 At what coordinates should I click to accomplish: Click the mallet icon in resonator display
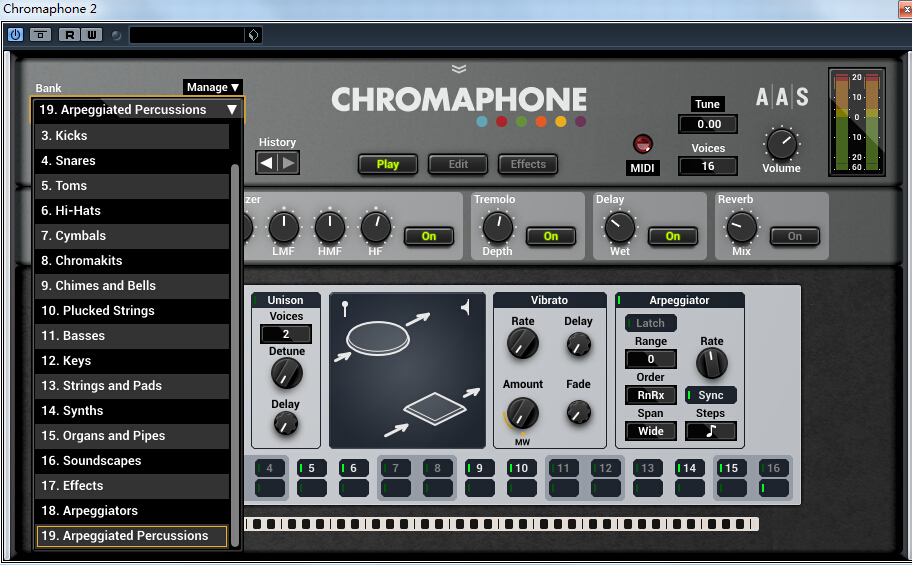(345, 308)
